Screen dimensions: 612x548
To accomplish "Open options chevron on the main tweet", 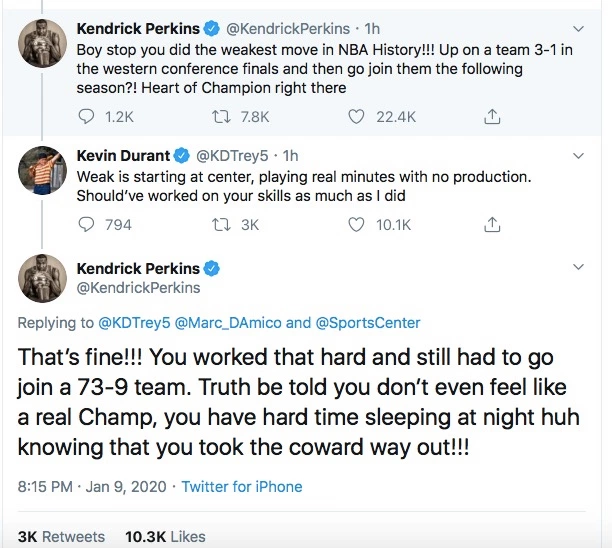I will coord(579,267).
